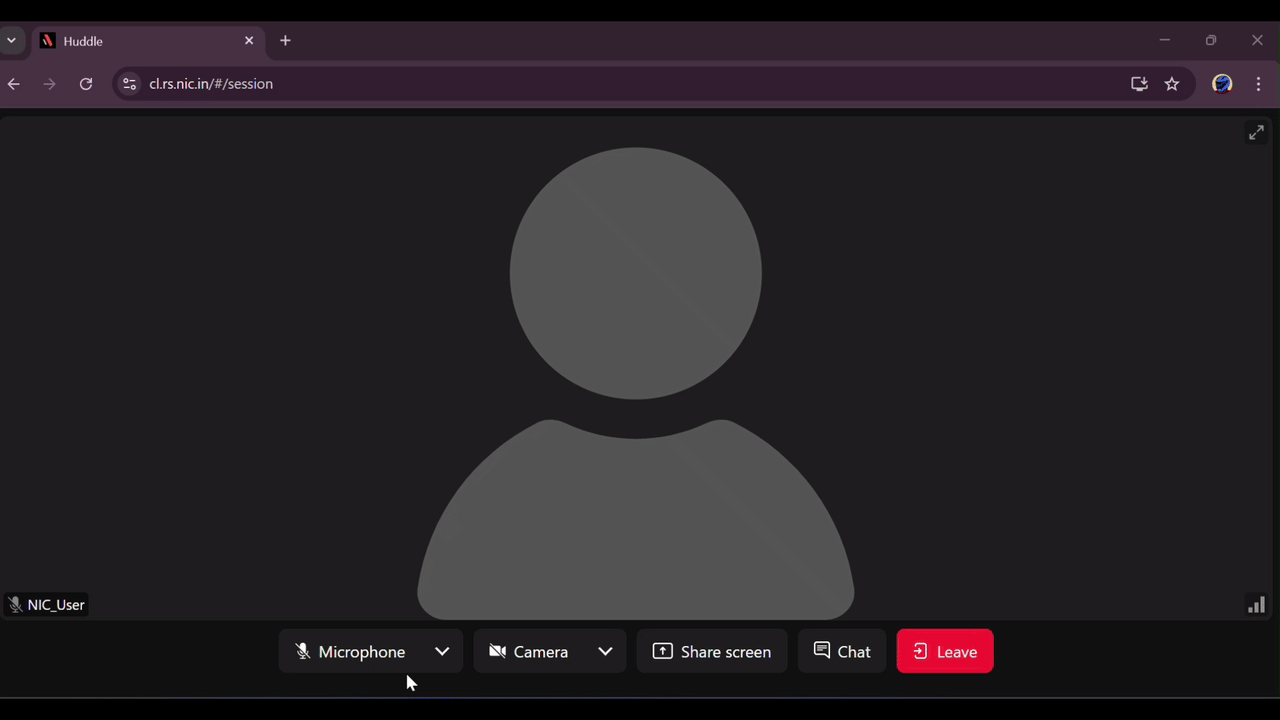
Task: Open the Microphone device dropdown chevron
Action: 442,651
